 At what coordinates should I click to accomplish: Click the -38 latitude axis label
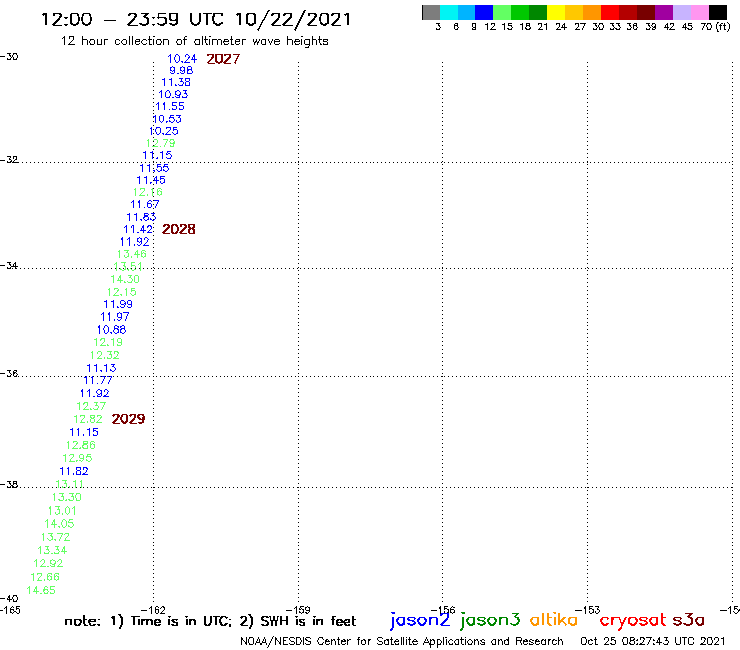point(9,485)
